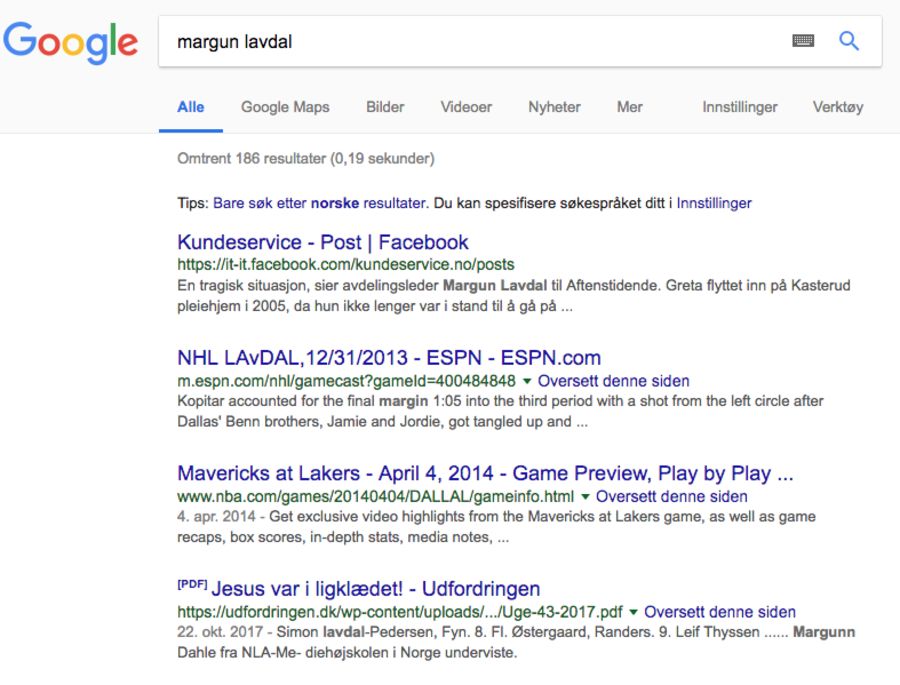Screen dimensions: 900x685
Task: Focus the search box containing margun lavdal
Action: (520, 41)
